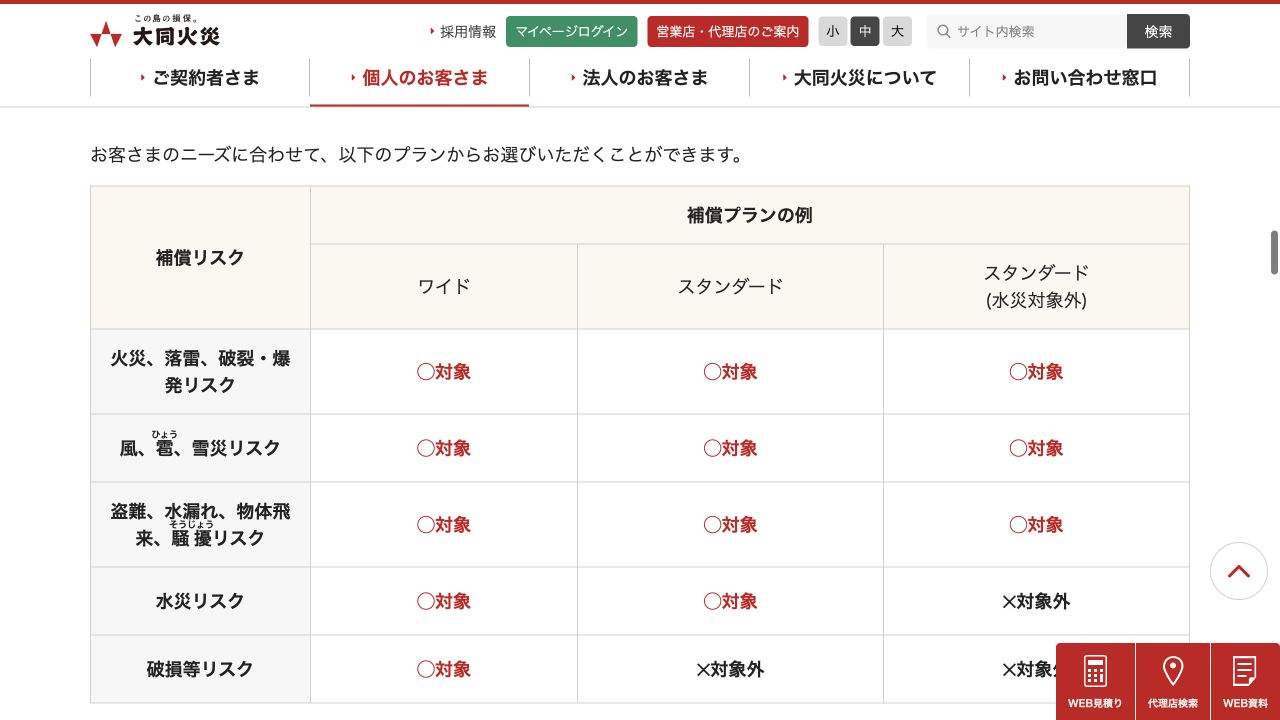Click the 破損等リスク row label
The width and height of the screenshot is (1280, 720).
coord(200,669)
